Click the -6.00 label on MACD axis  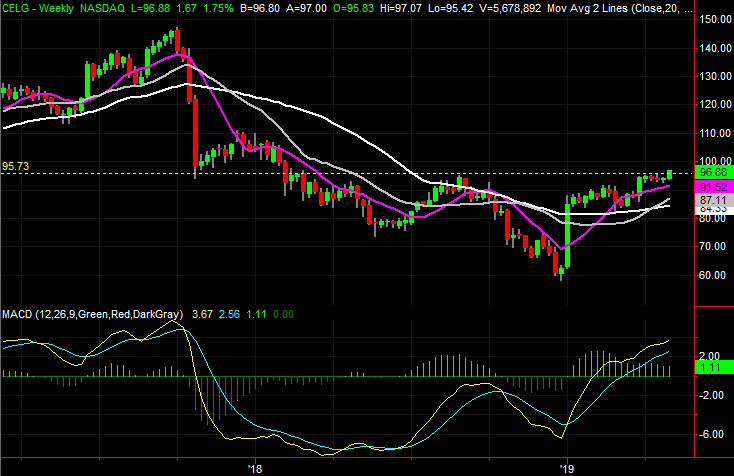point(713,434)
